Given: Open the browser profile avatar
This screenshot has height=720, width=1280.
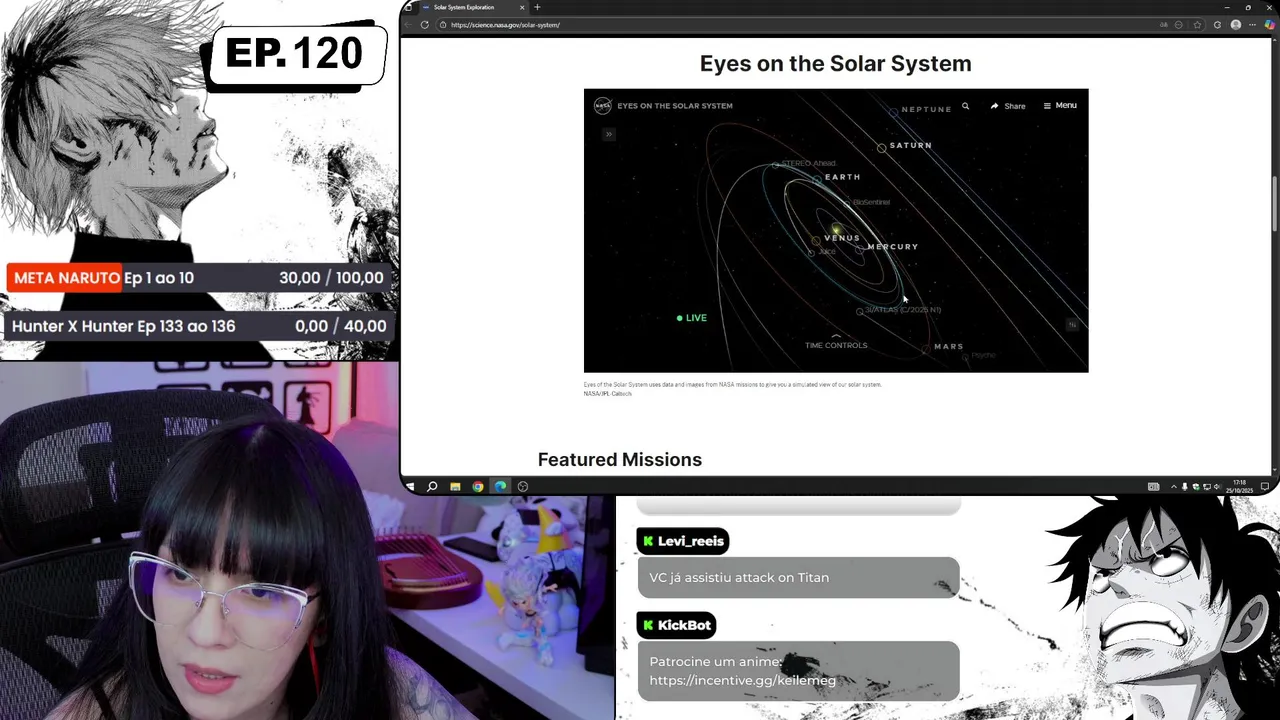Looking at the screenshot, I should (x=1236, y=25).
